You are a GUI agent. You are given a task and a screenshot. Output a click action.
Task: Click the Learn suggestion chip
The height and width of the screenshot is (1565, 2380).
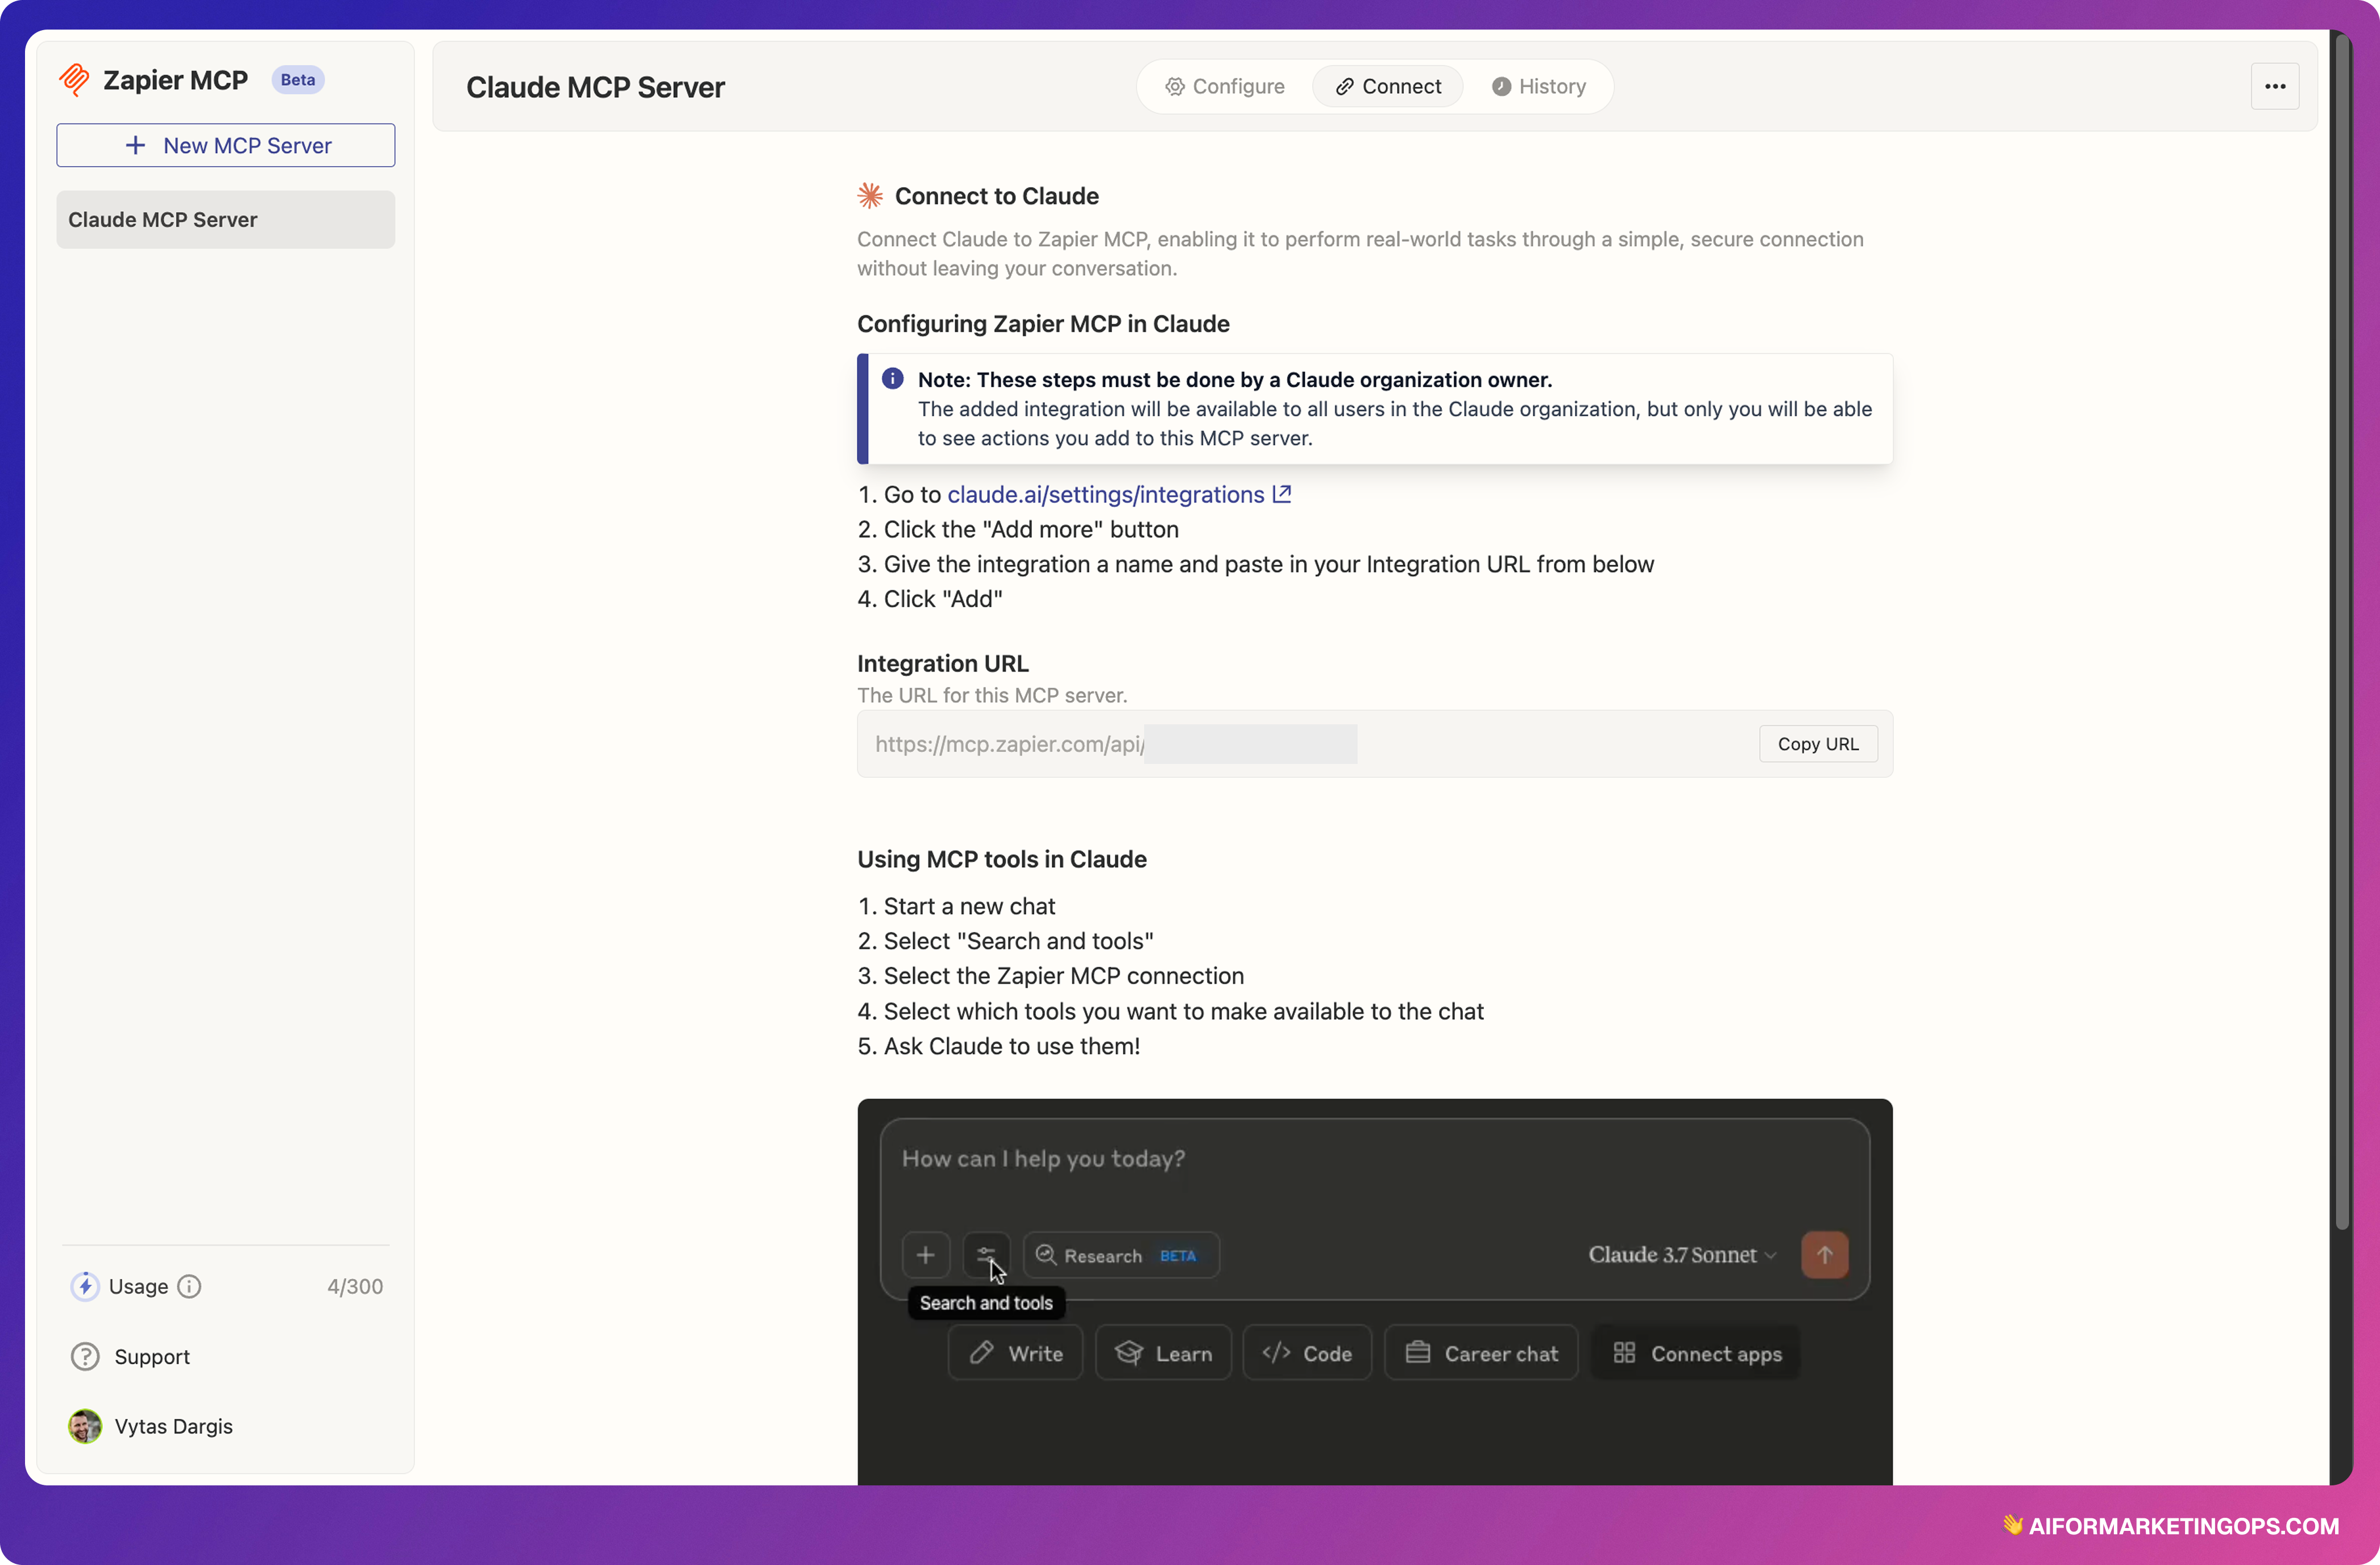click(x=1163, y=1354)
